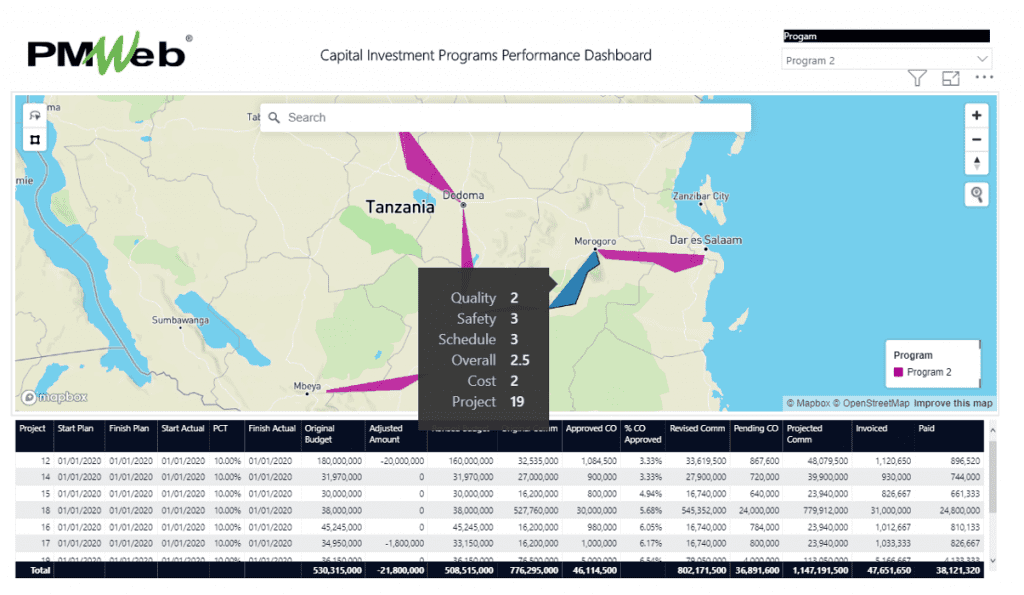Click the PMWeb logo
The image size is (1024, 595).
tap(109, 54)
